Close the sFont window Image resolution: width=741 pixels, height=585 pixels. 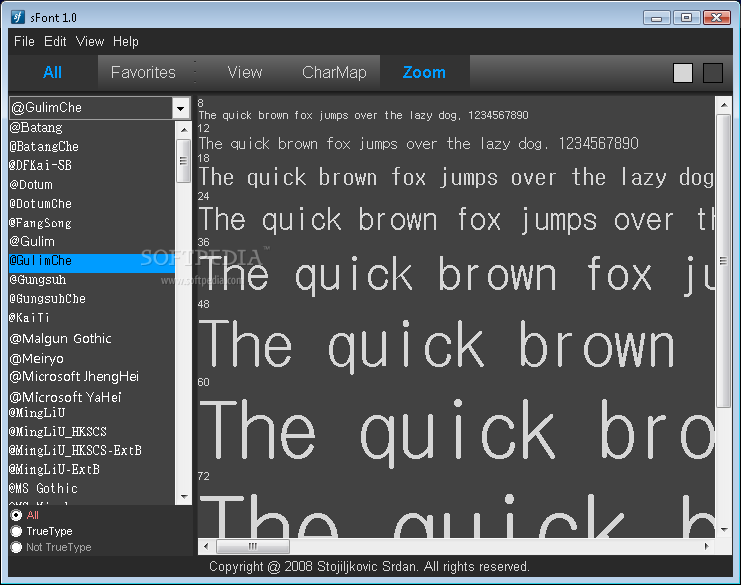[x=716, y=18]
